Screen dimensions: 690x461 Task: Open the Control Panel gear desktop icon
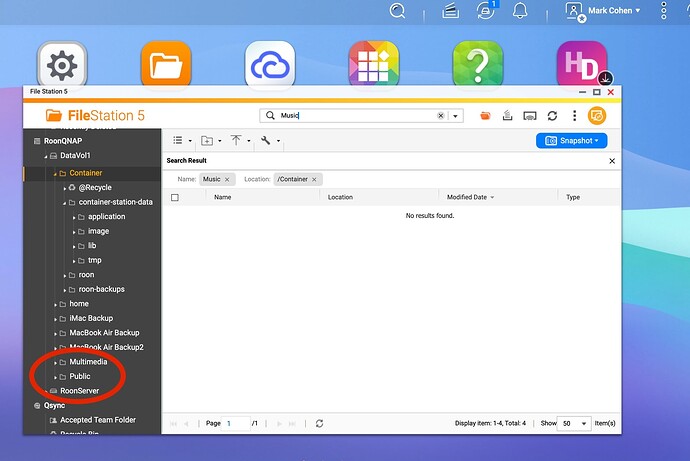click(x=62, y=66)
